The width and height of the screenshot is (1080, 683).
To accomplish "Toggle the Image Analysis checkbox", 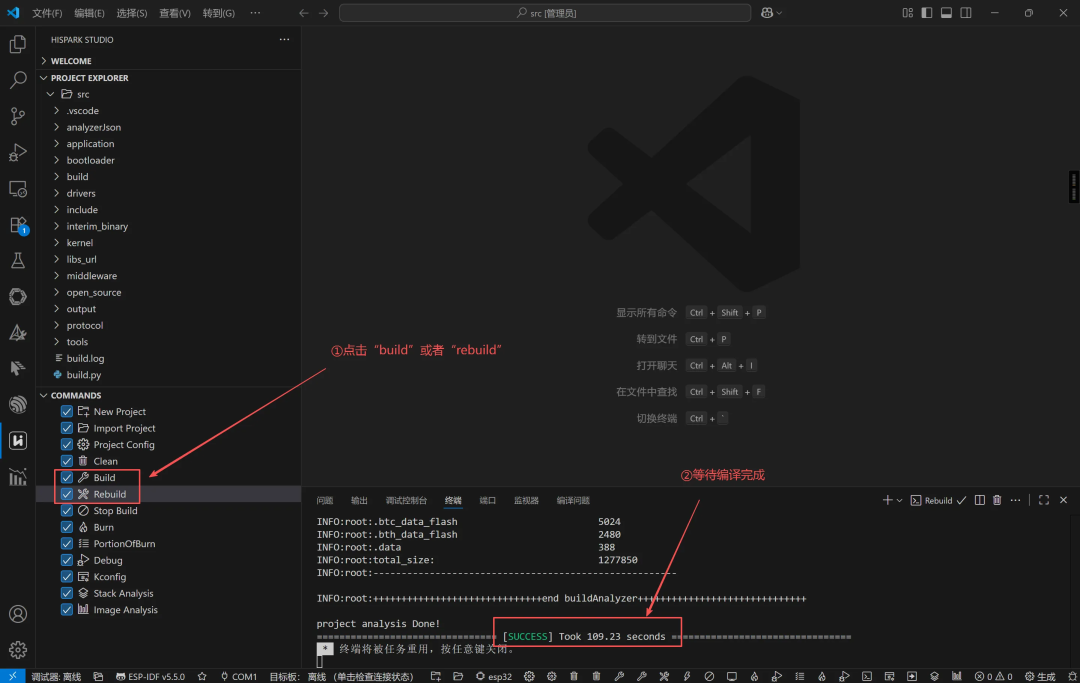I will (67, 609).
